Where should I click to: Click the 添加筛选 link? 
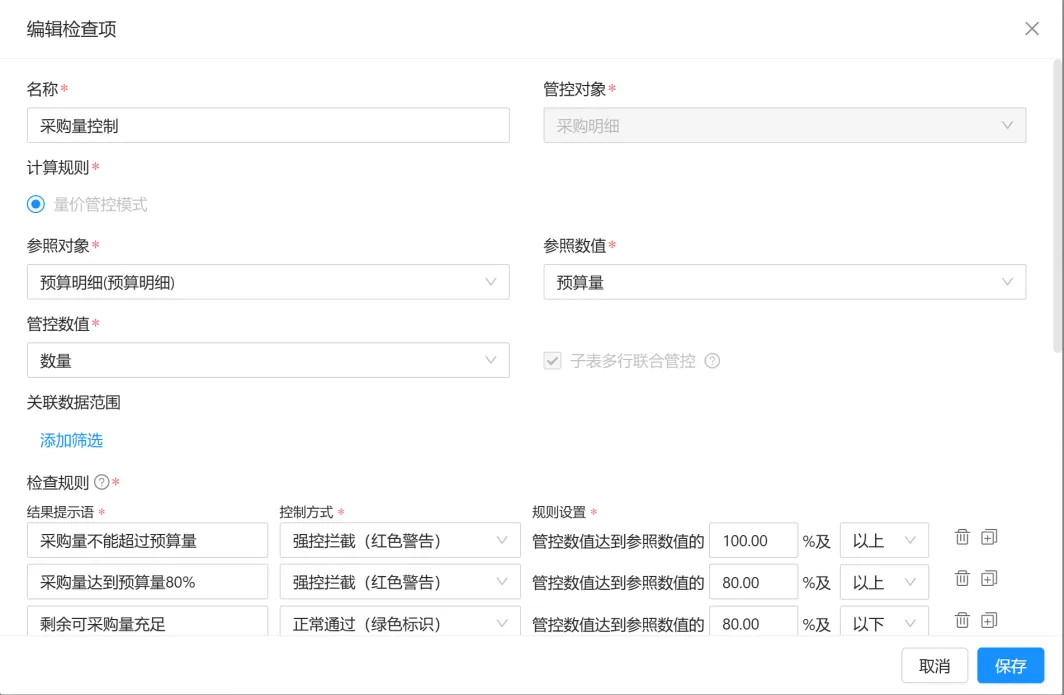pyautogui.click(x=71, y=440)
